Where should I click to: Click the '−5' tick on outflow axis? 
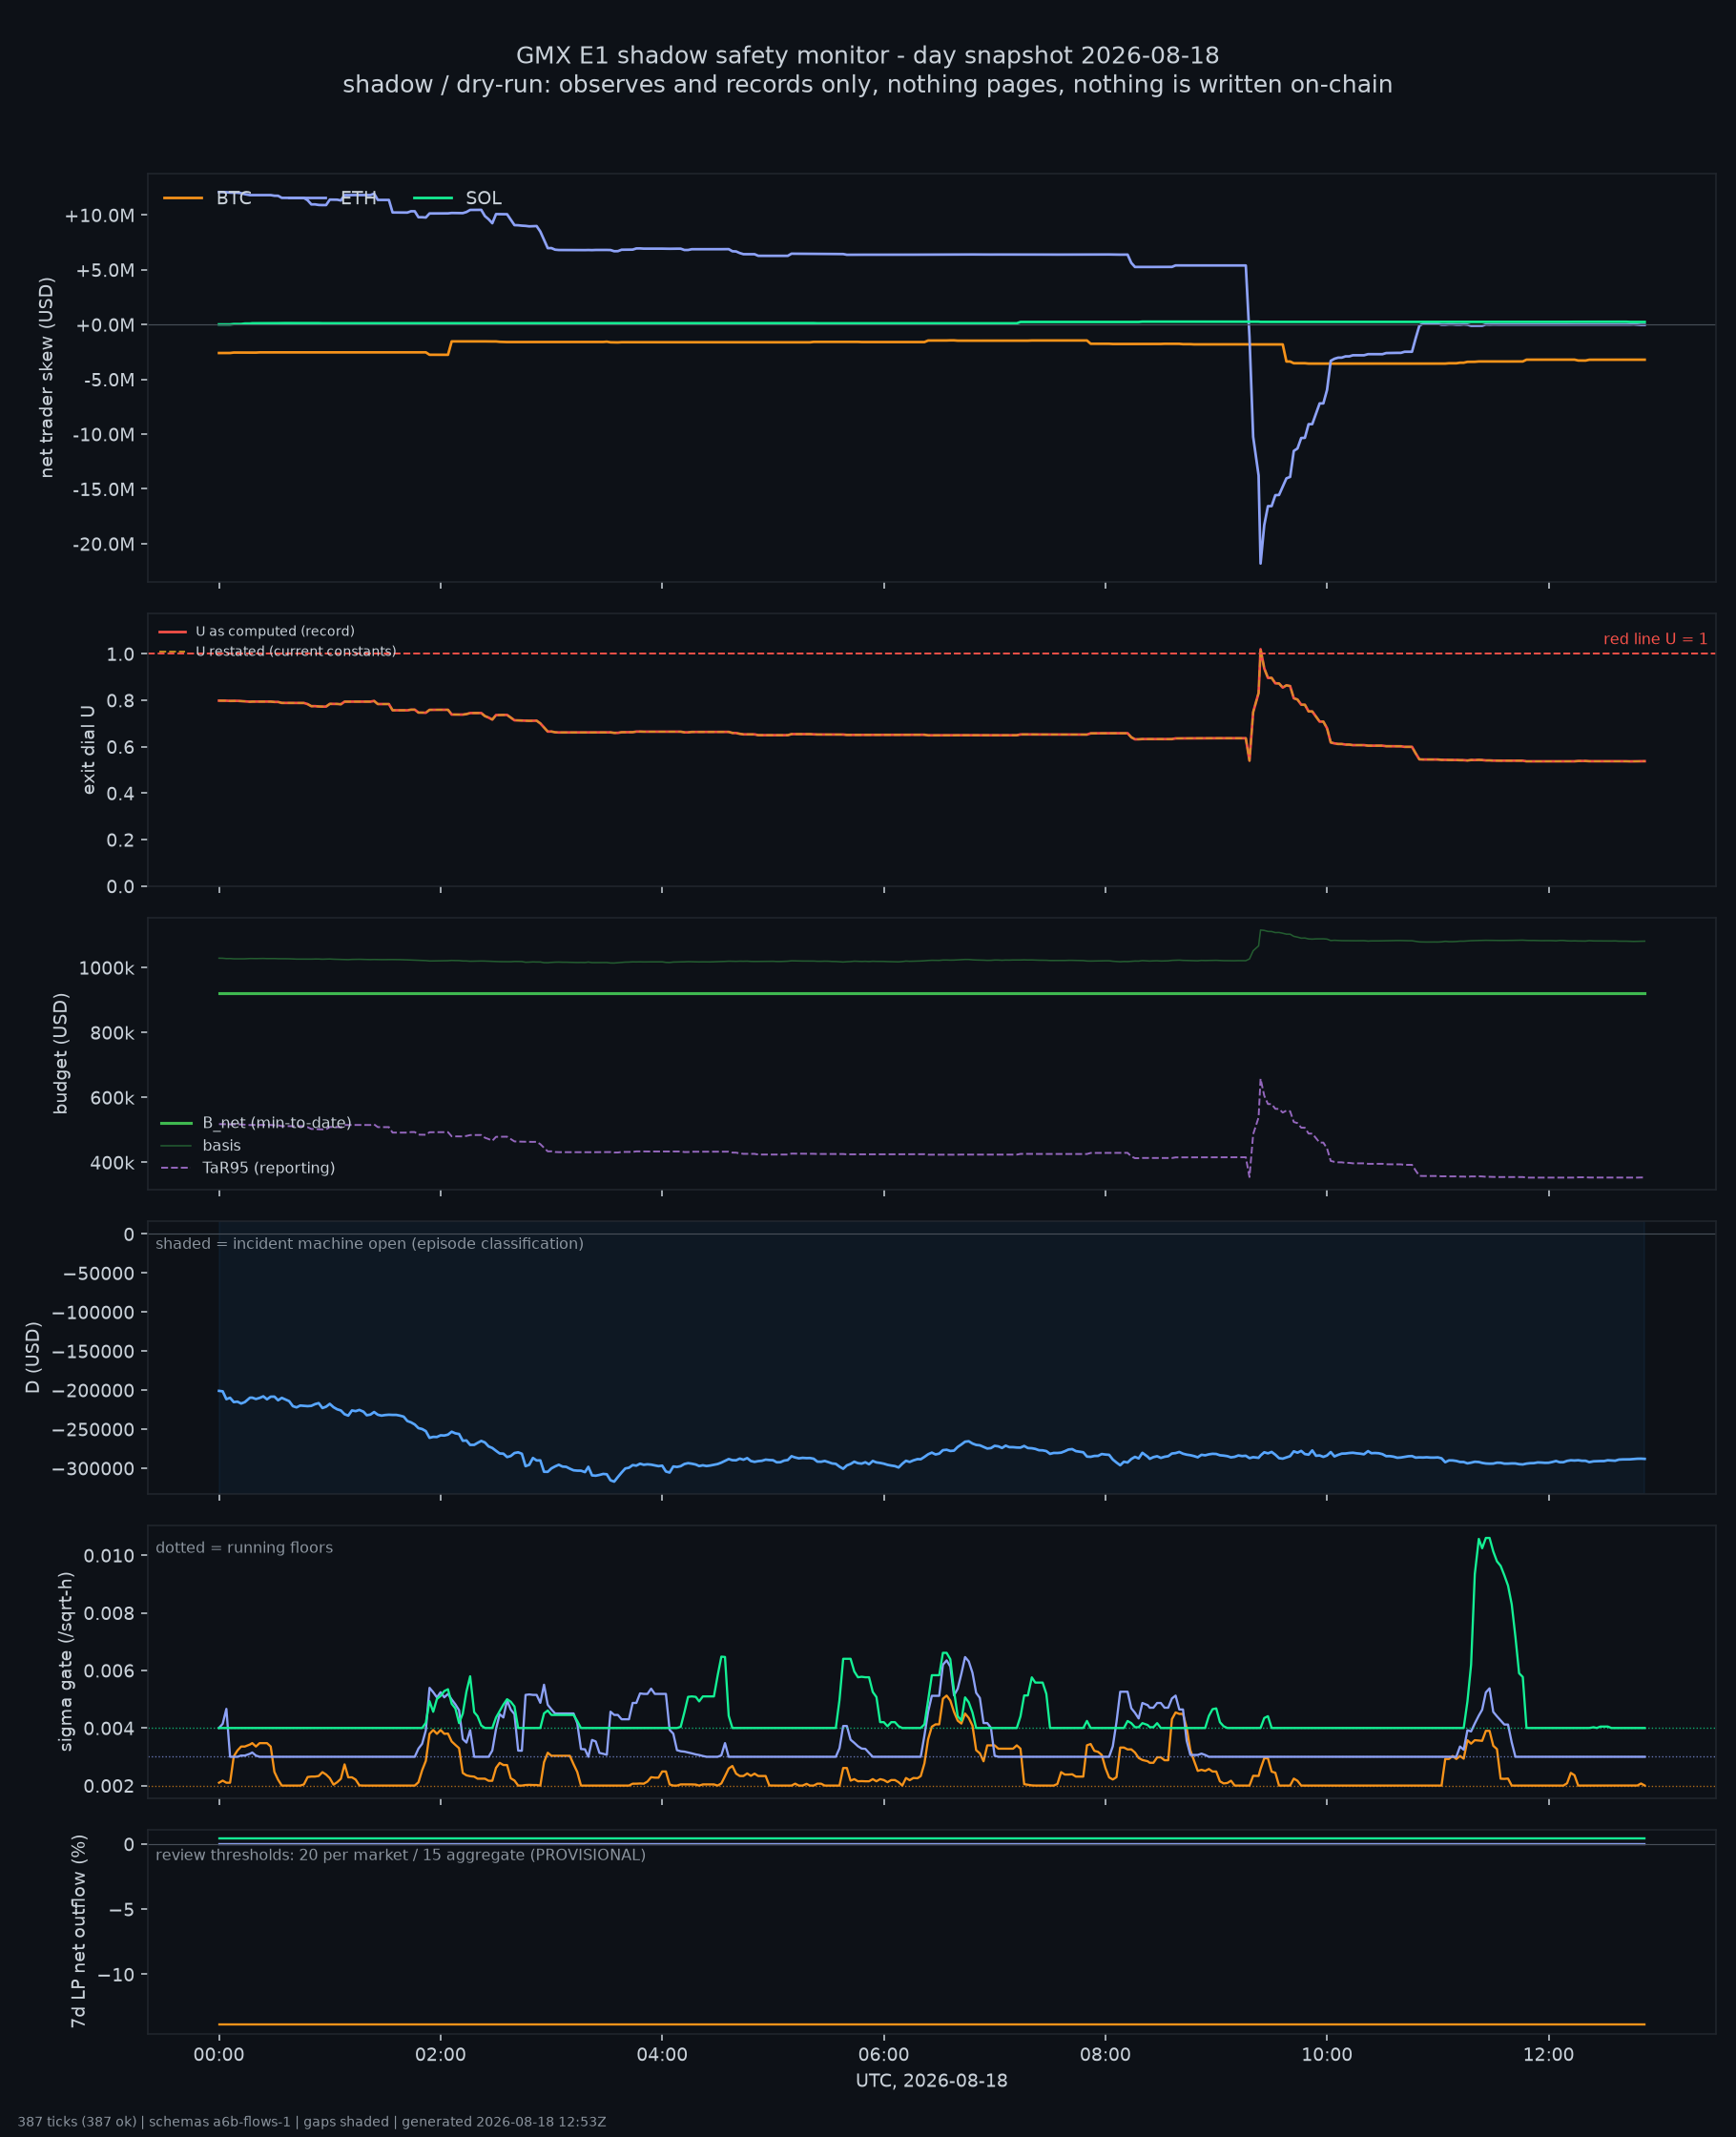coord(122,1909)
